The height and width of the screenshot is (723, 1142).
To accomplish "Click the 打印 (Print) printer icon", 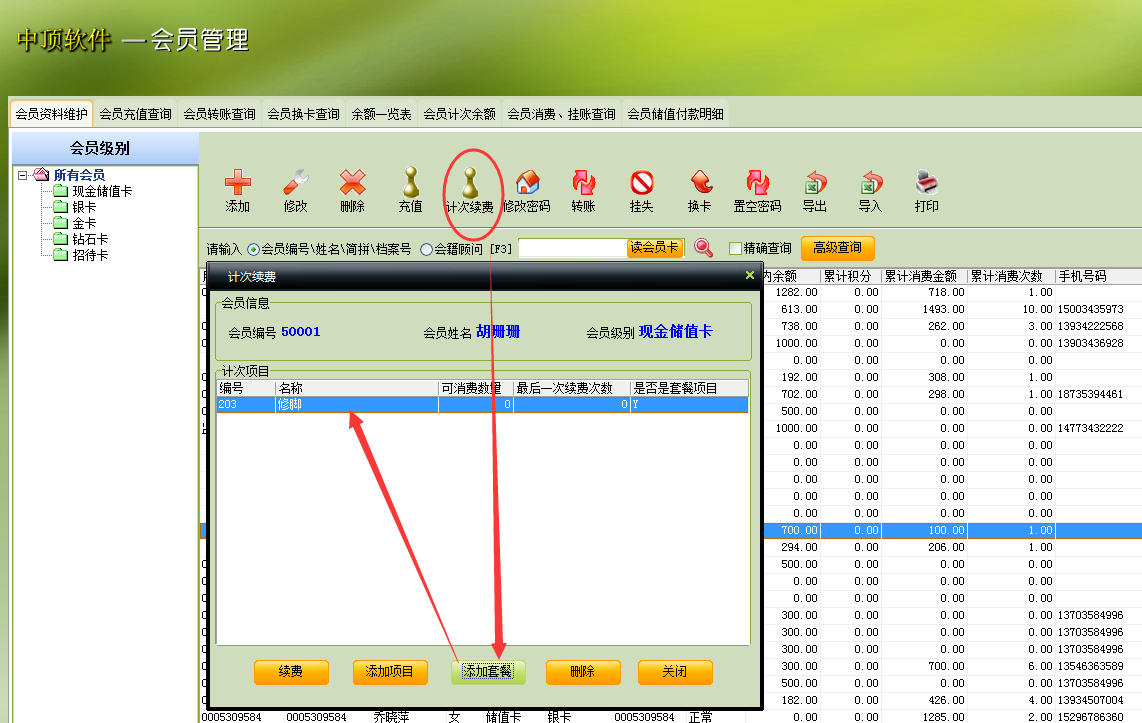I will coord(926,190).
